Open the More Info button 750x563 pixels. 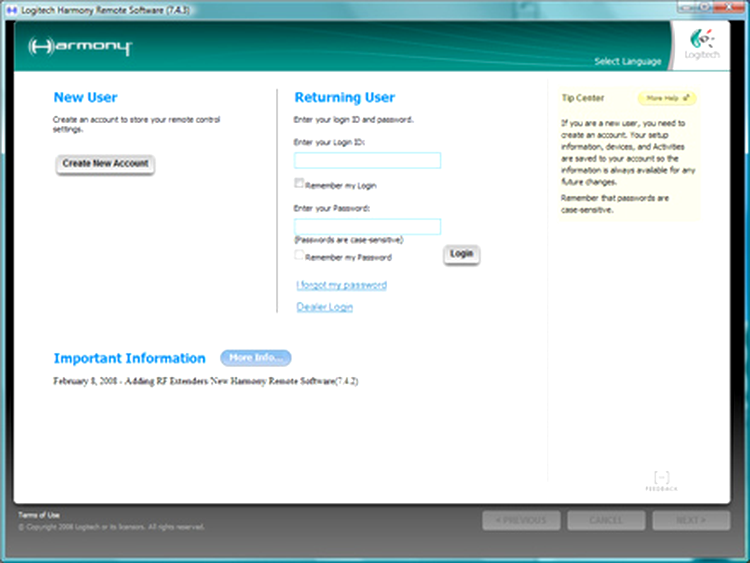(x=255, y=358)
